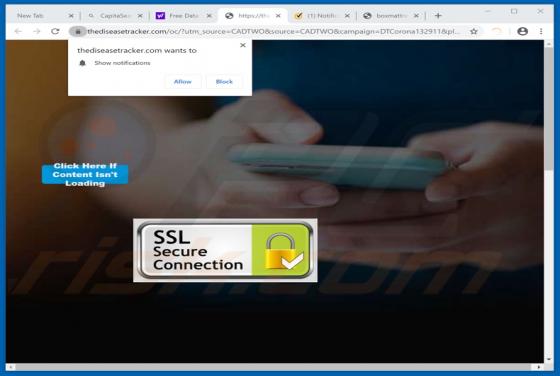Click the extension icon near profile

[496, 31]
